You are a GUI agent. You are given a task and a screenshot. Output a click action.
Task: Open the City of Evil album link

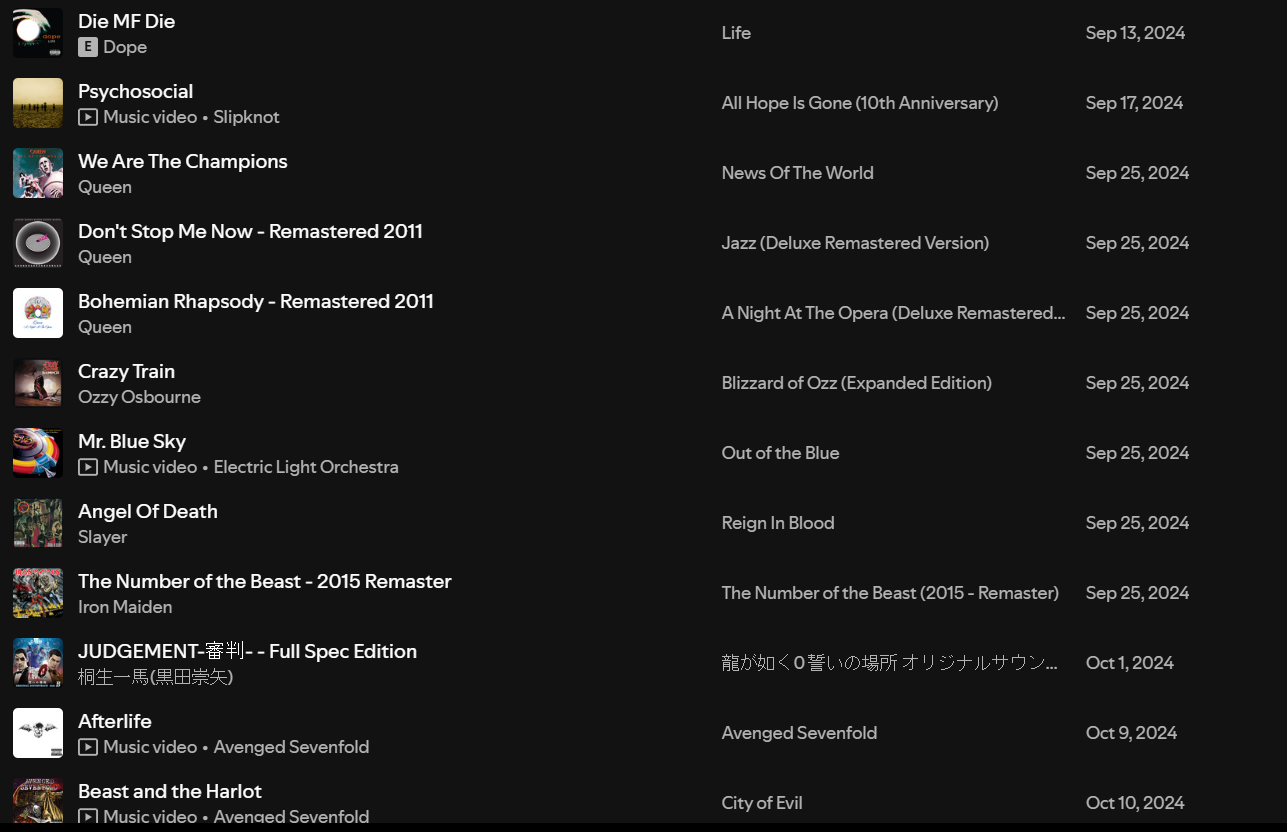point(761,803)
